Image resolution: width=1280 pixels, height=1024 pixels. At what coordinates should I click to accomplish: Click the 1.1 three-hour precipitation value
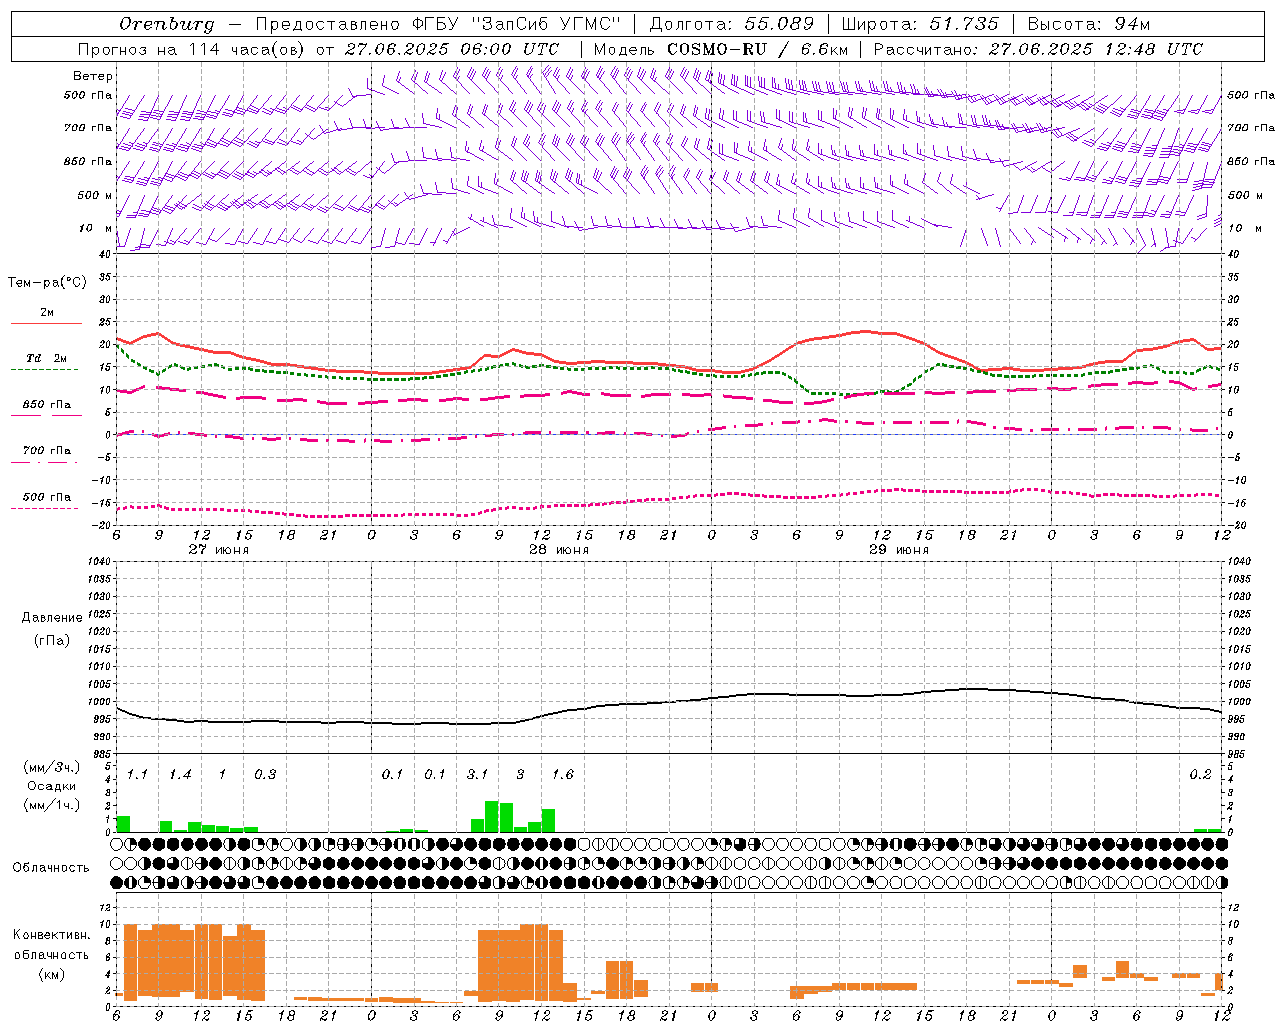[137, 775]
